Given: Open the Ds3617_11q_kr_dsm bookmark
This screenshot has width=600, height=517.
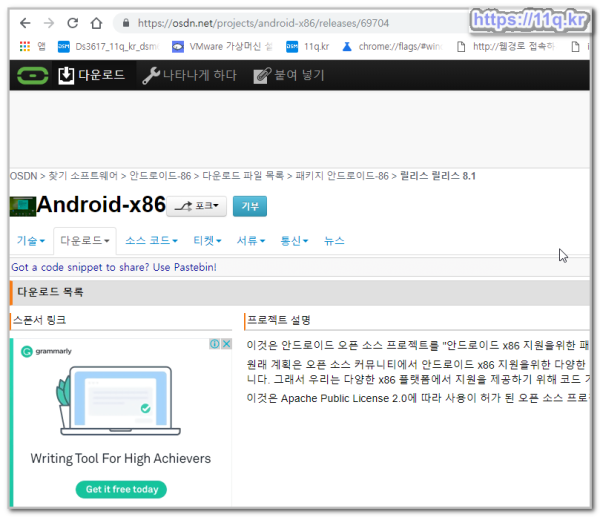Looking at the screenshot, I should click(x=108, y=46).
